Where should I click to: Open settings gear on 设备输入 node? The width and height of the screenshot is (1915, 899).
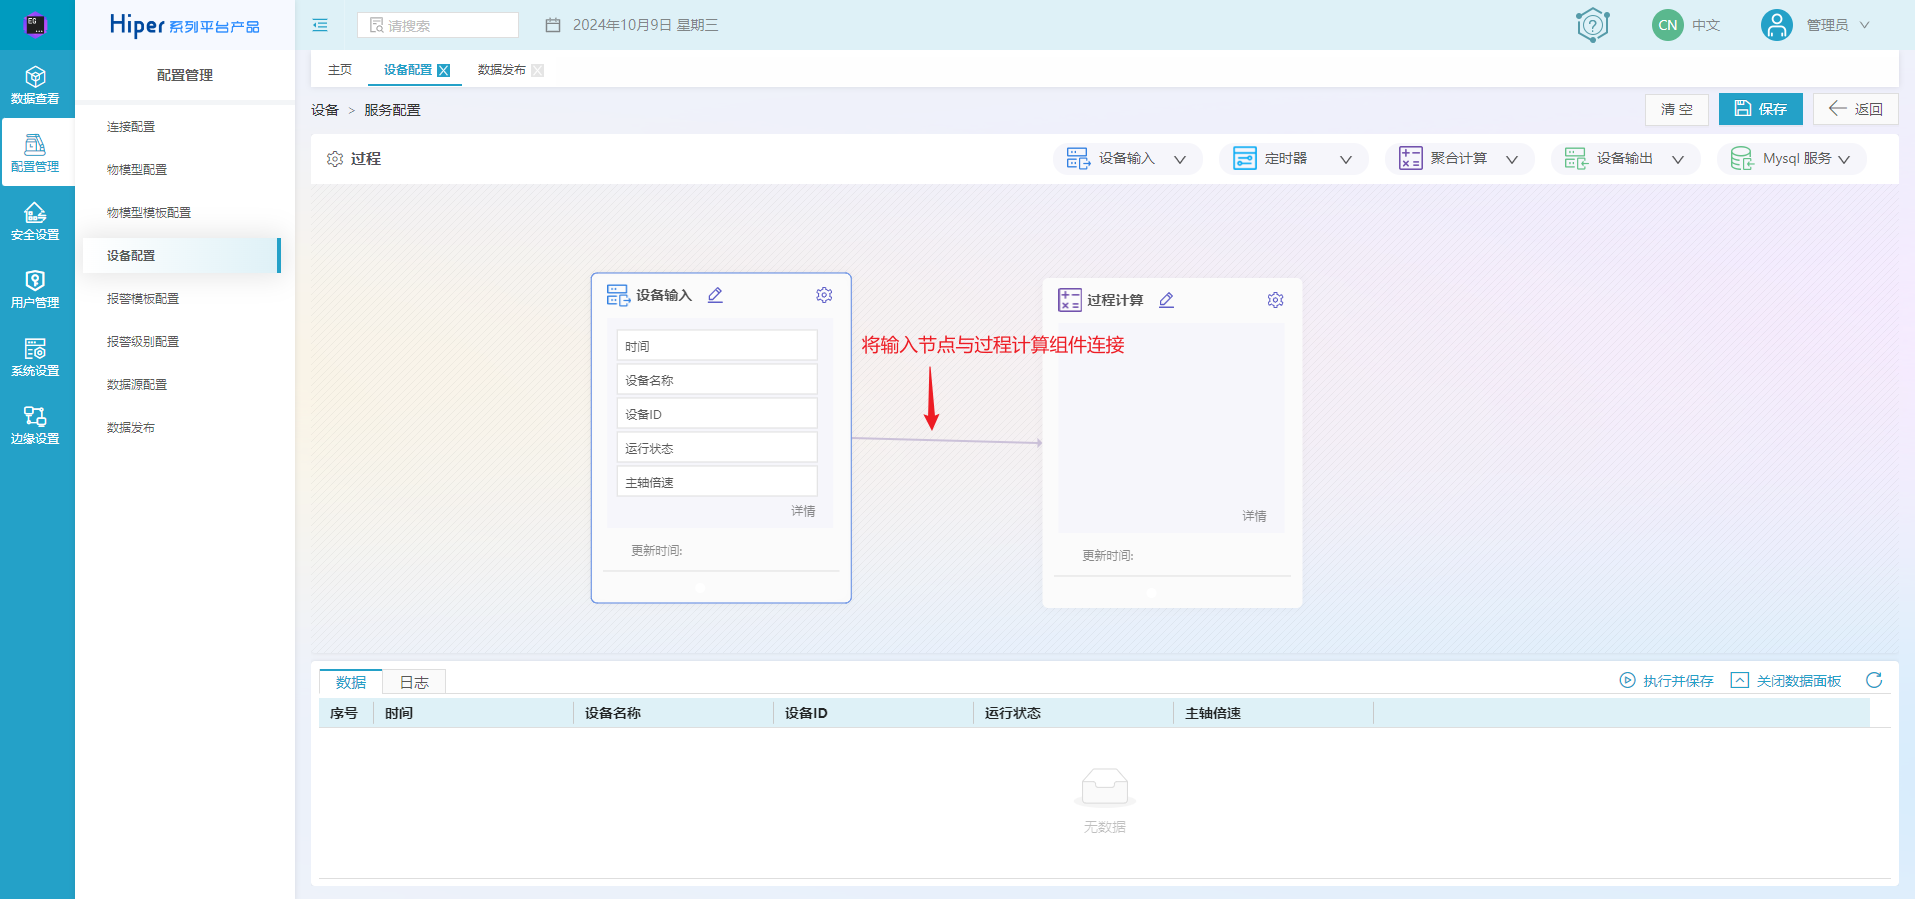pyautogui.click(x=824, y=295)
